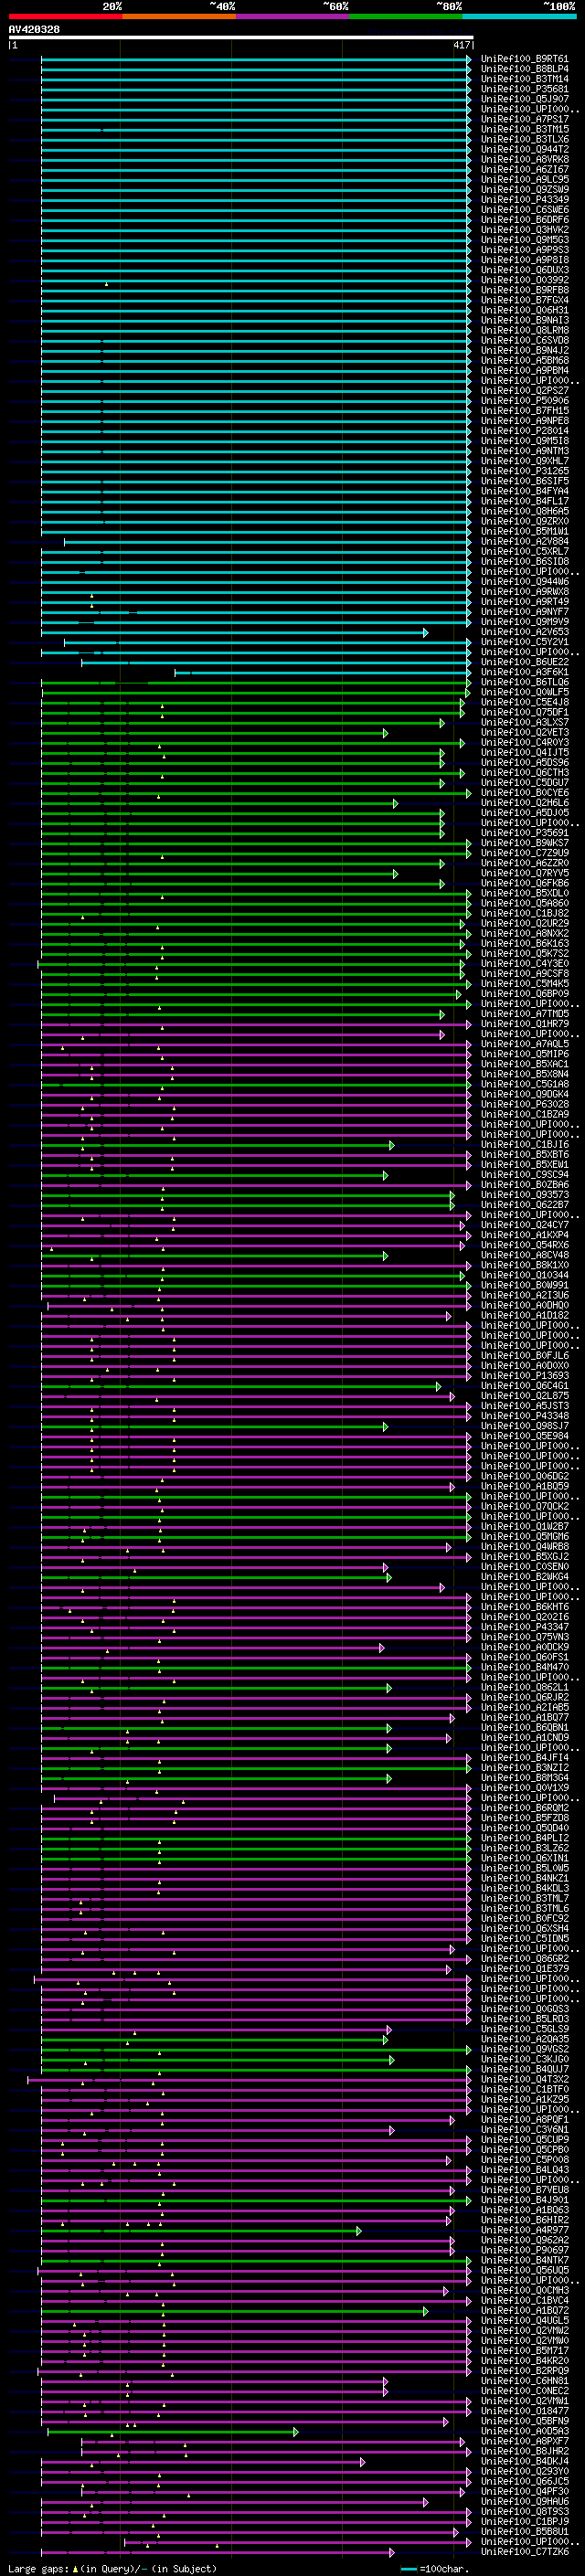The width and height of the screenshot is (585, 2576).
Task: Pick the UniRef100_P35691 label
Action: click(x=525, y=832)
